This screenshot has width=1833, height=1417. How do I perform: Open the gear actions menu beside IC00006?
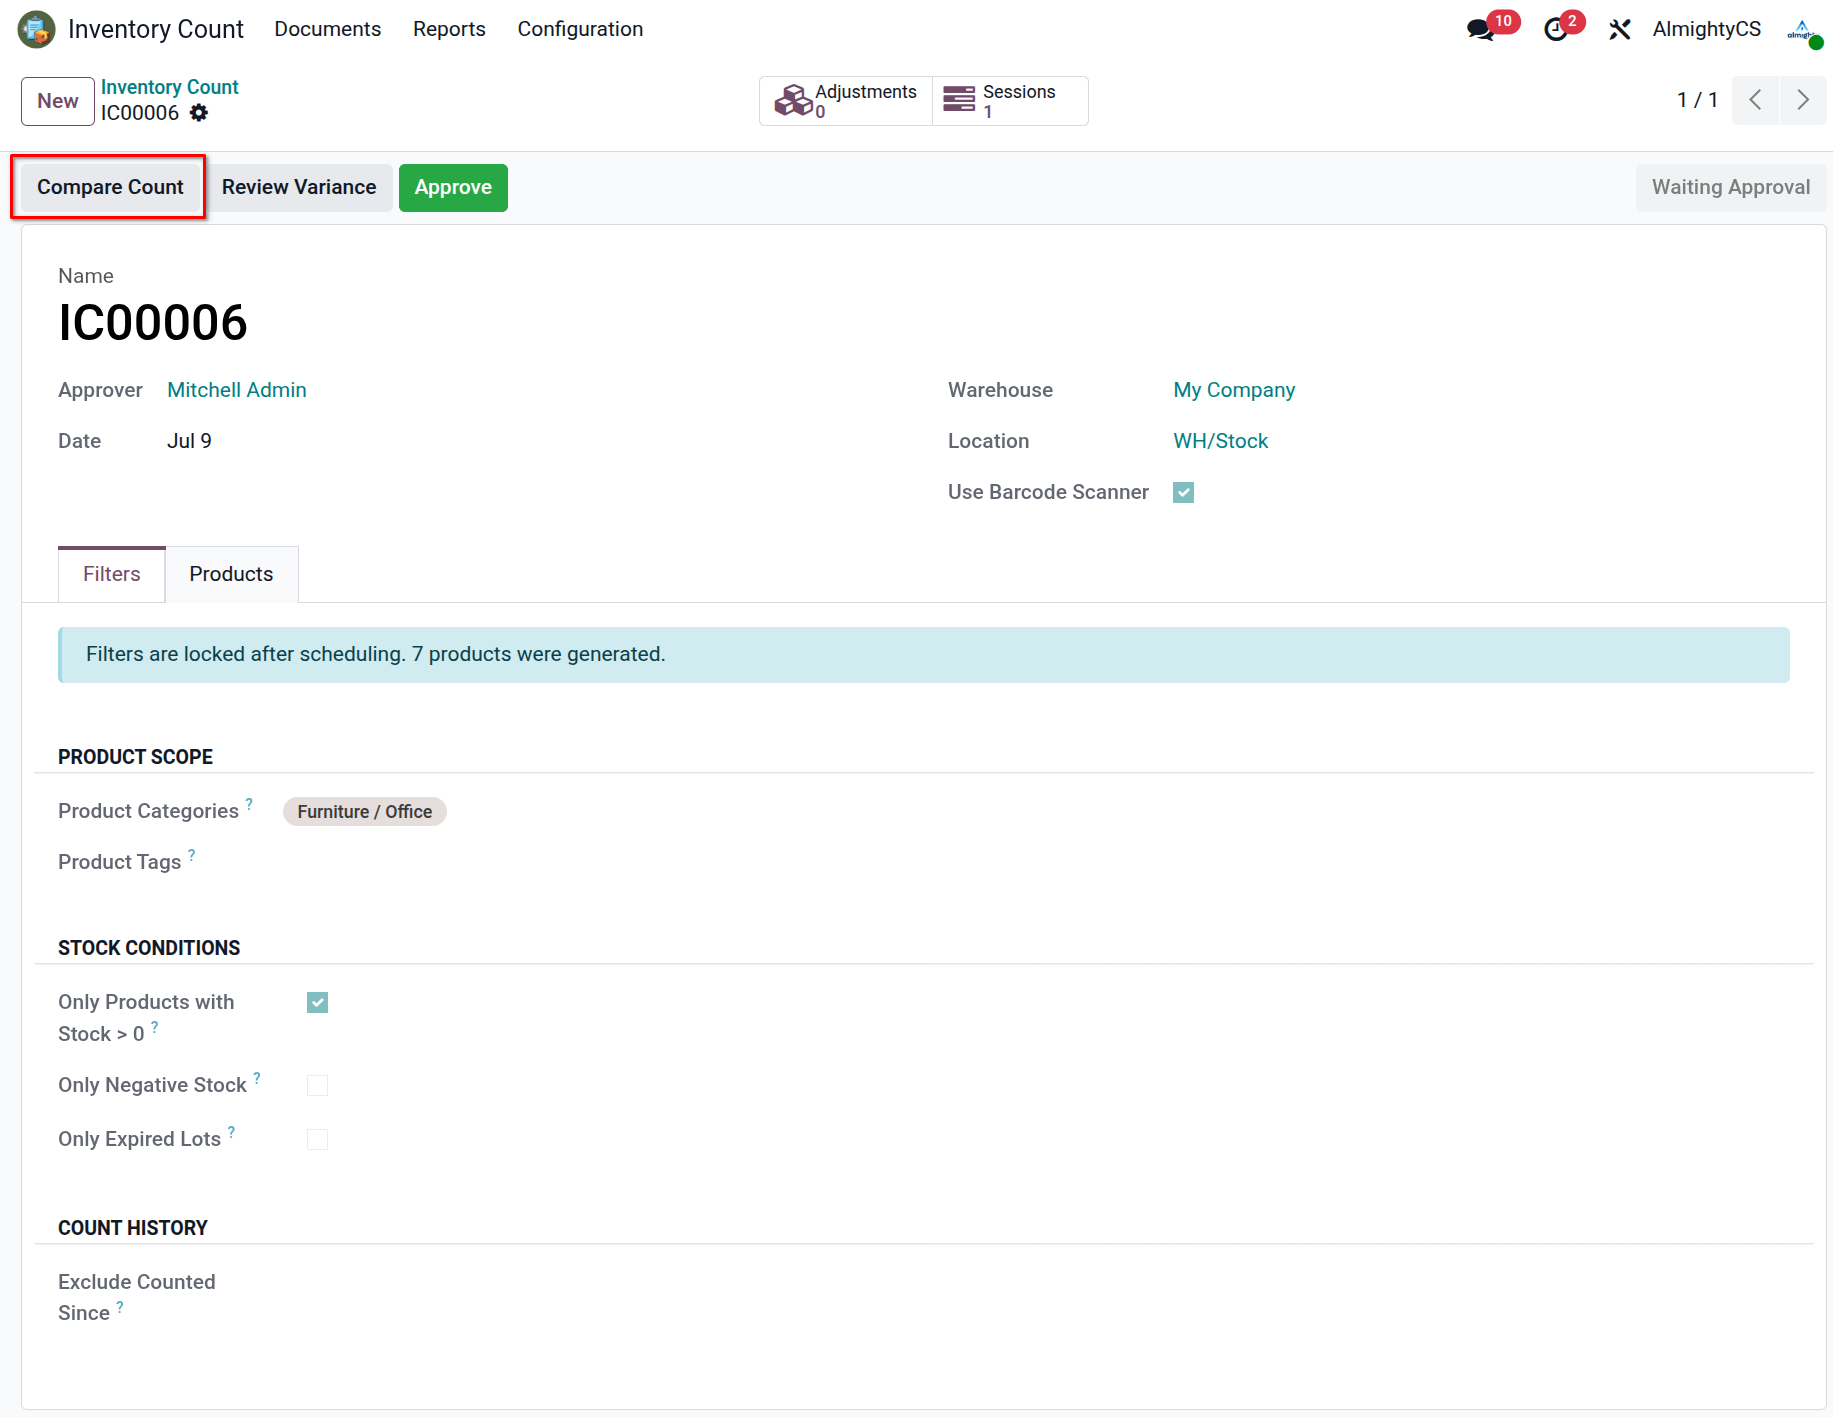199,113
